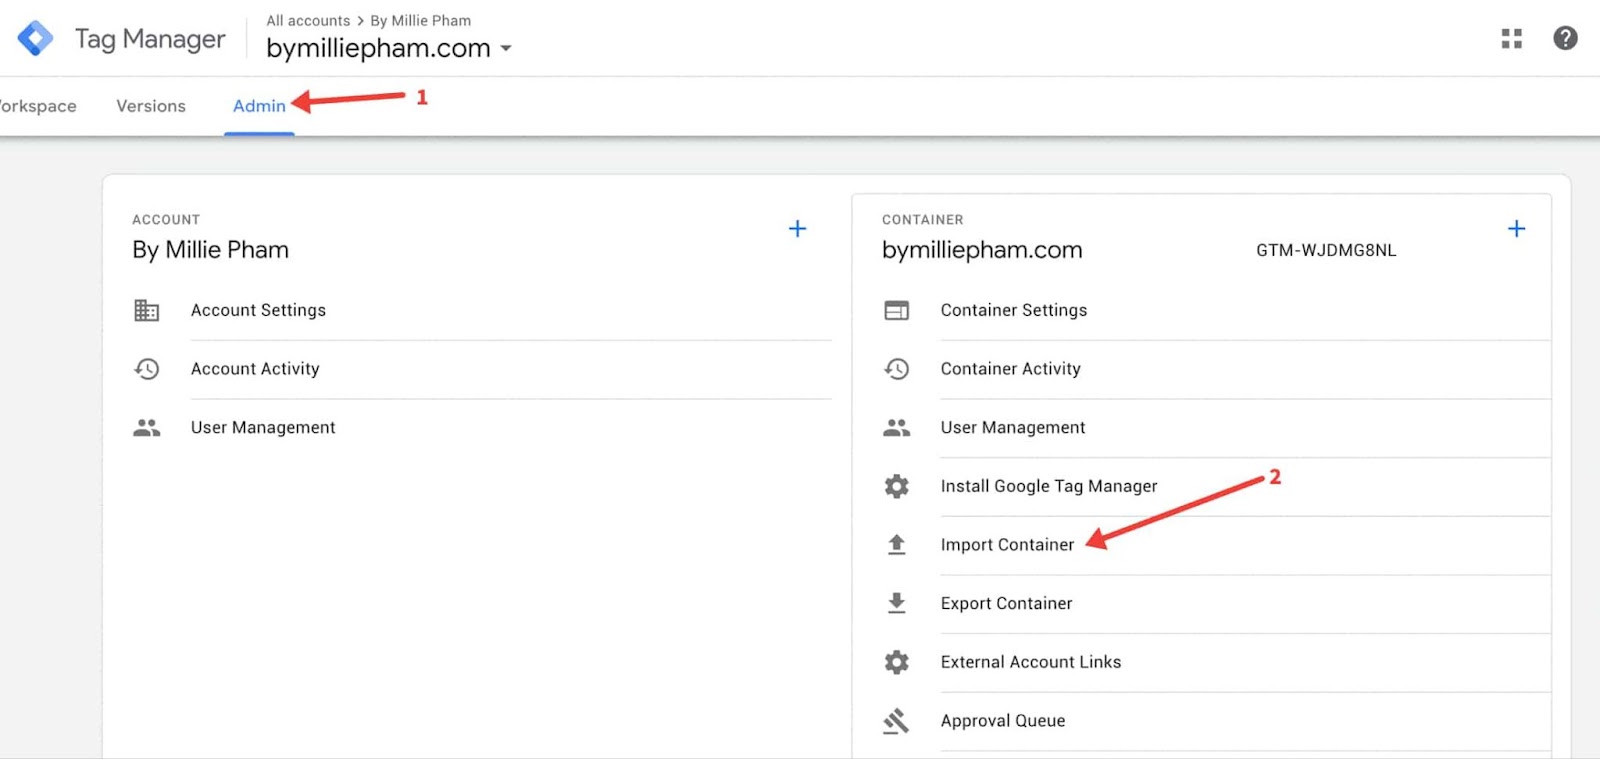Select the Admin tab
Screen dimensions: 1600x759
[x=259, y=106]
